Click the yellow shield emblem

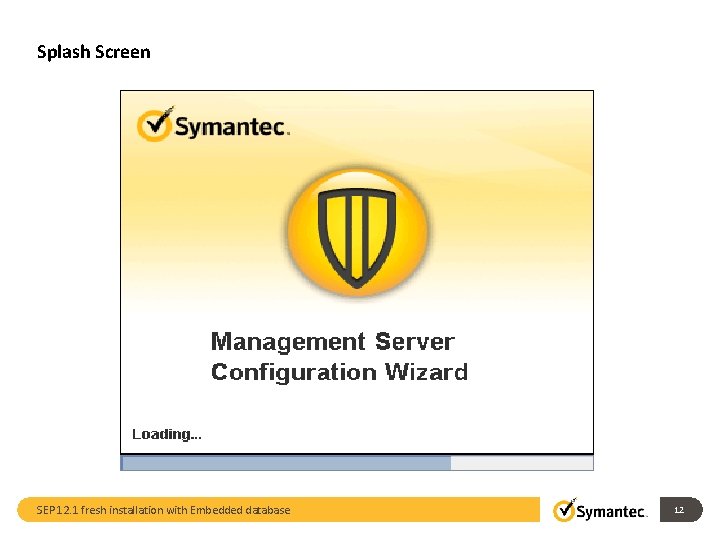tap(357, 234)
